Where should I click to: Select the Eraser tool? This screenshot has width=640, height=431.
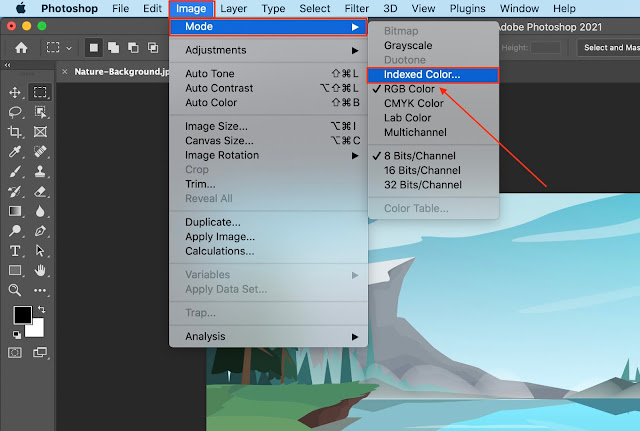pyautogui.click(x=40, y=191)
